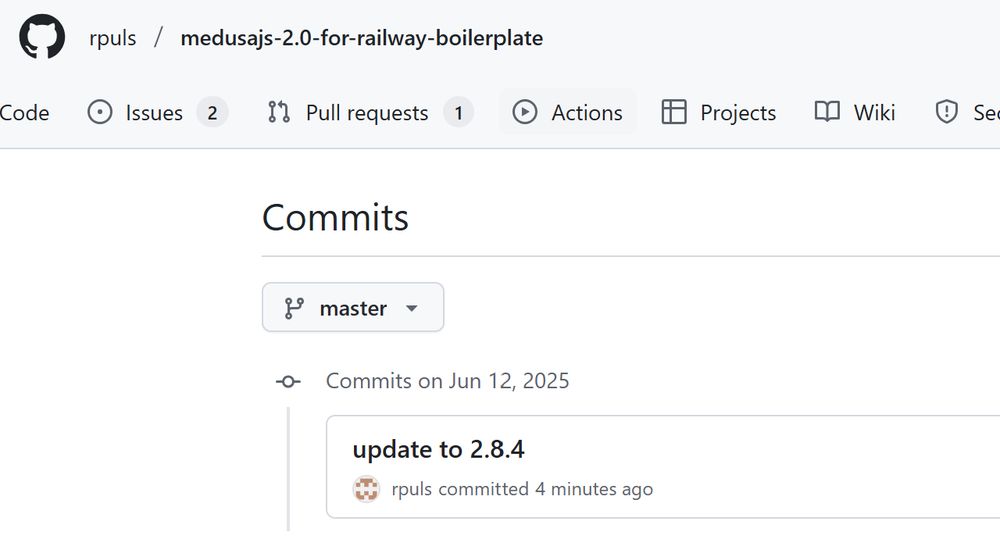The height and width of the screenshot is (539, 1000).
Task: Click the Actions play icon
Action: 525,112
